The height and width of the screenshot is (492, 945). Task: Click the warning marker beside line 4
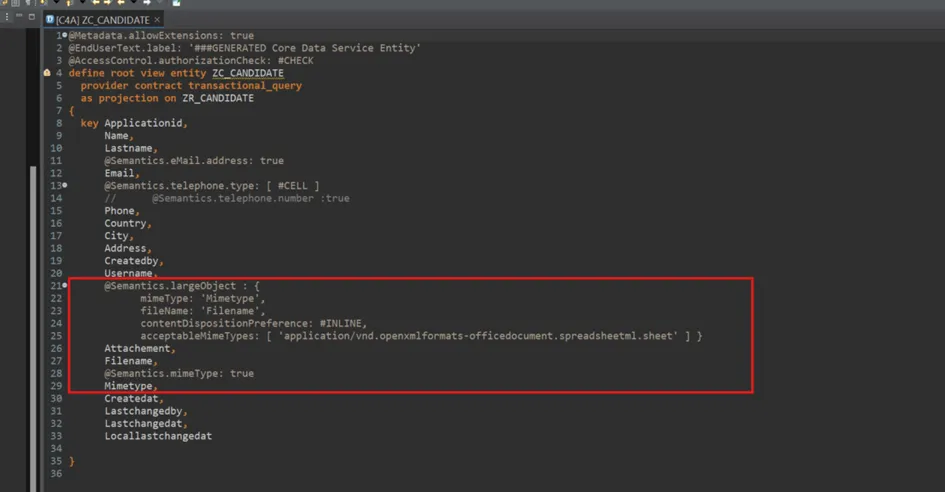point(47,73)
